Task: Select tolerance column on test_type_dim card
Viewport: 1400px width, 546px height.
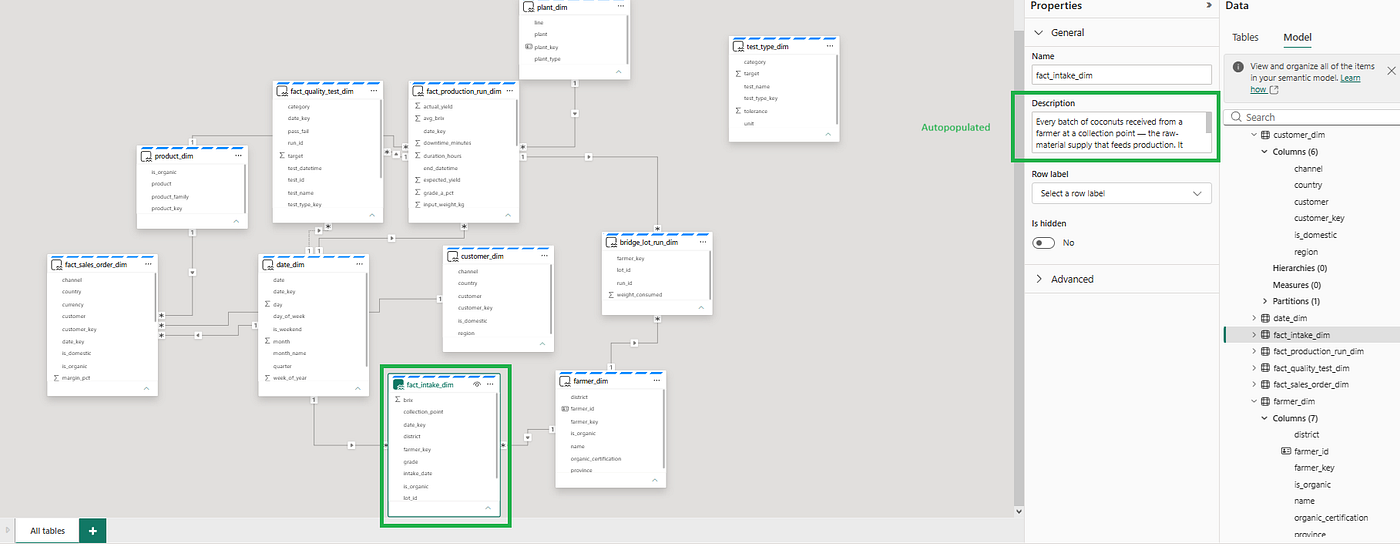Action: click(x=755, y=111)
